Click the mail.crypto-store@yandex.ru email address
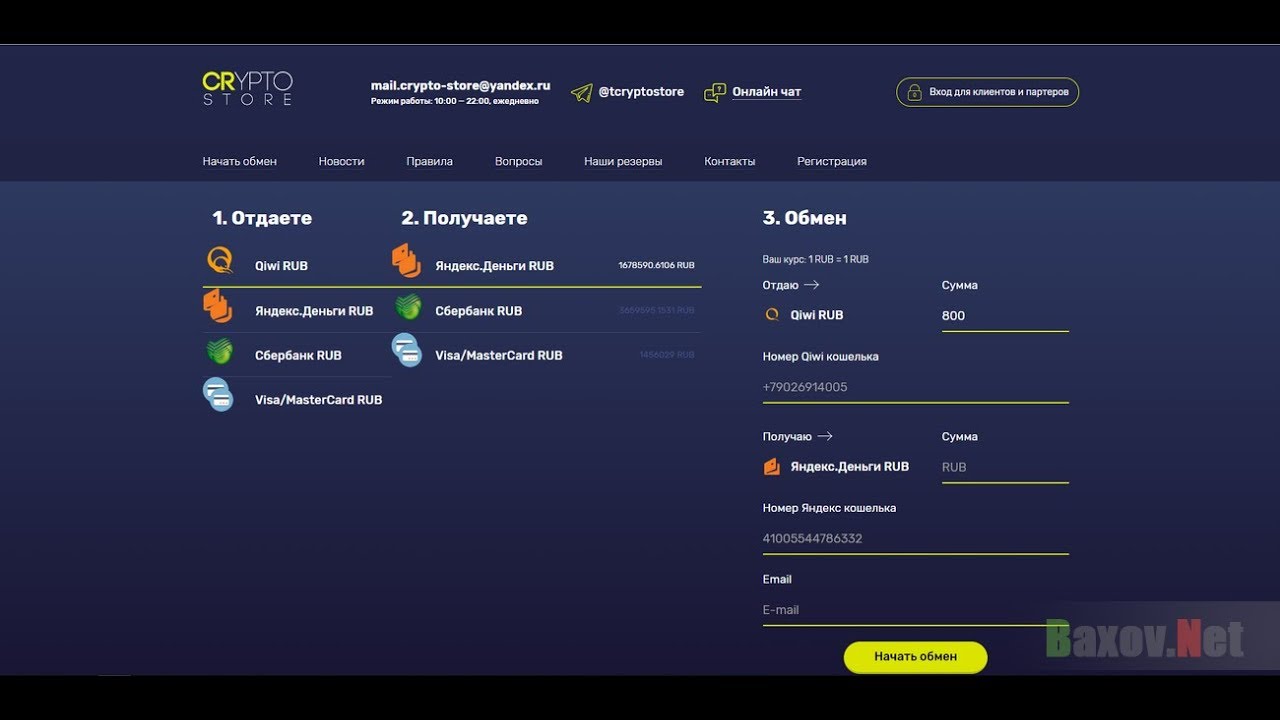1280x720 pixels. 461,86
